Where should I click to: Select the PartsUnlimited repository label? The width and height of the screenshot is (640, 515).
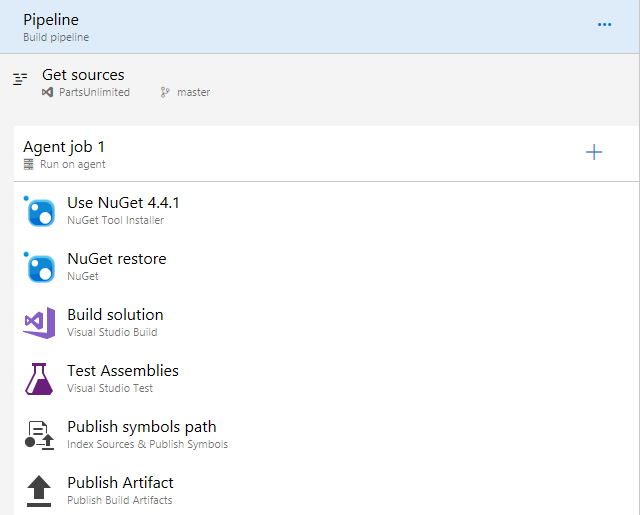(x=94, y=92)
